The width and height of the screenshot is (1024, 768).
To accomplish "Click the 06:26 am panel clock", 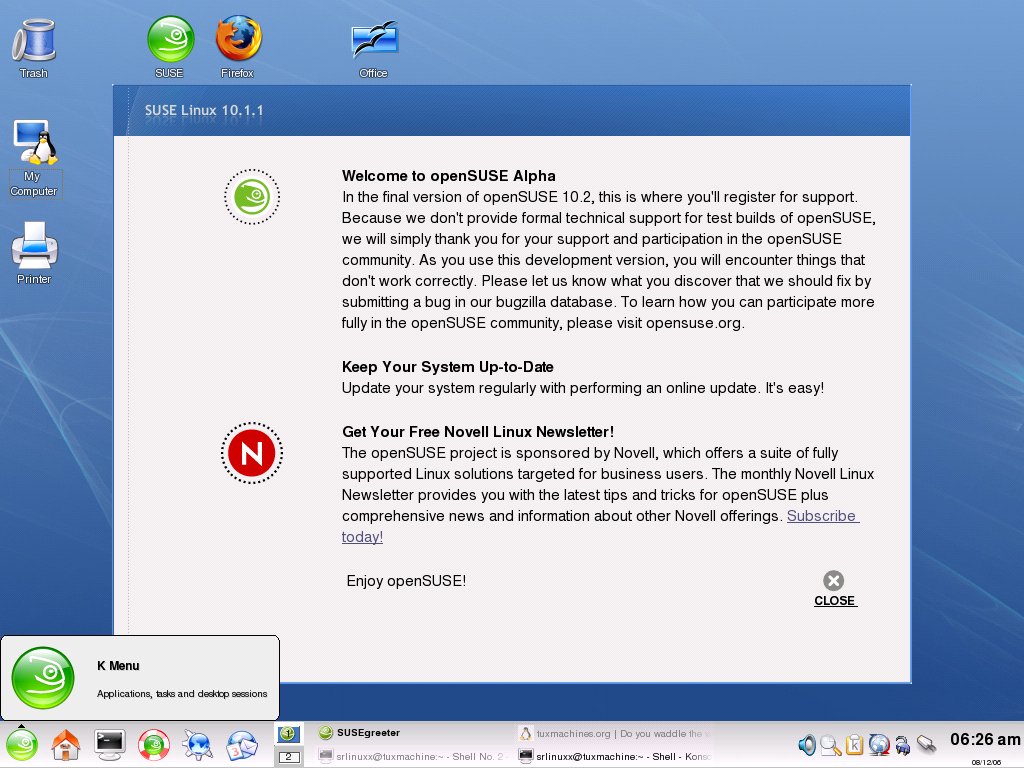I will click(x=985, y=739).
